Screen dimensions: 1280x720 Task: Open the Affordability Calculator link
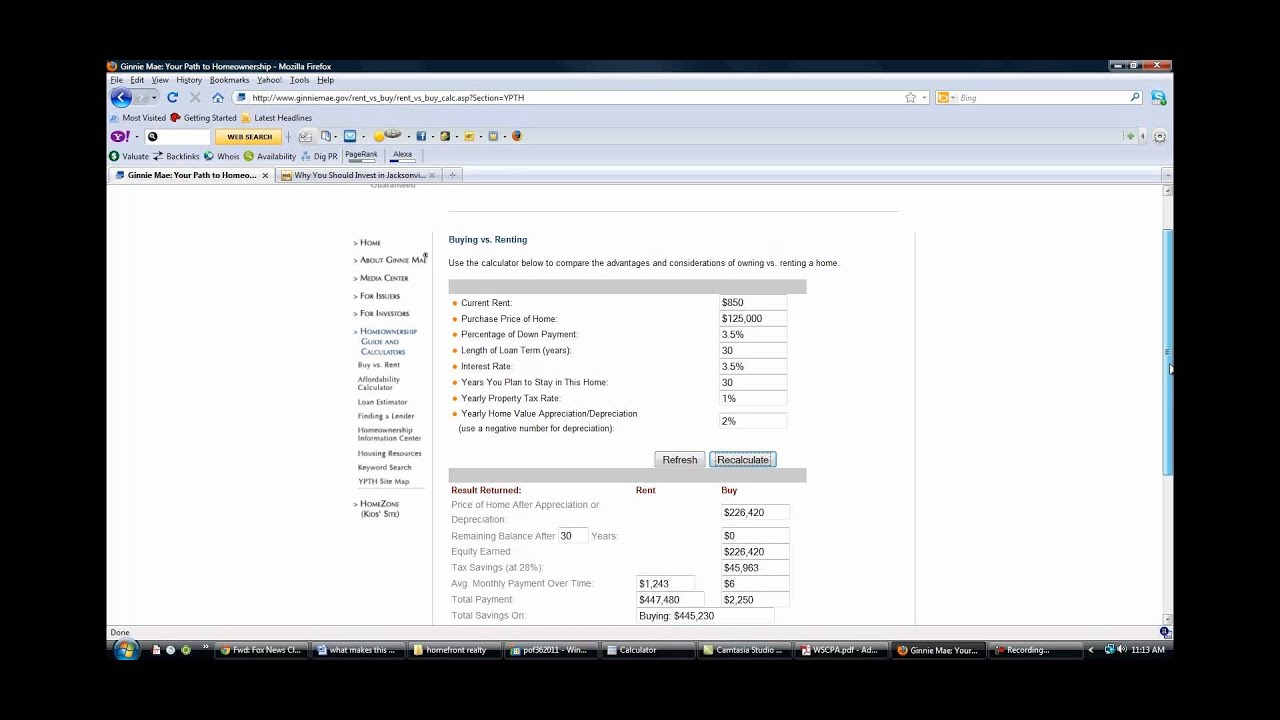[379, 383]
